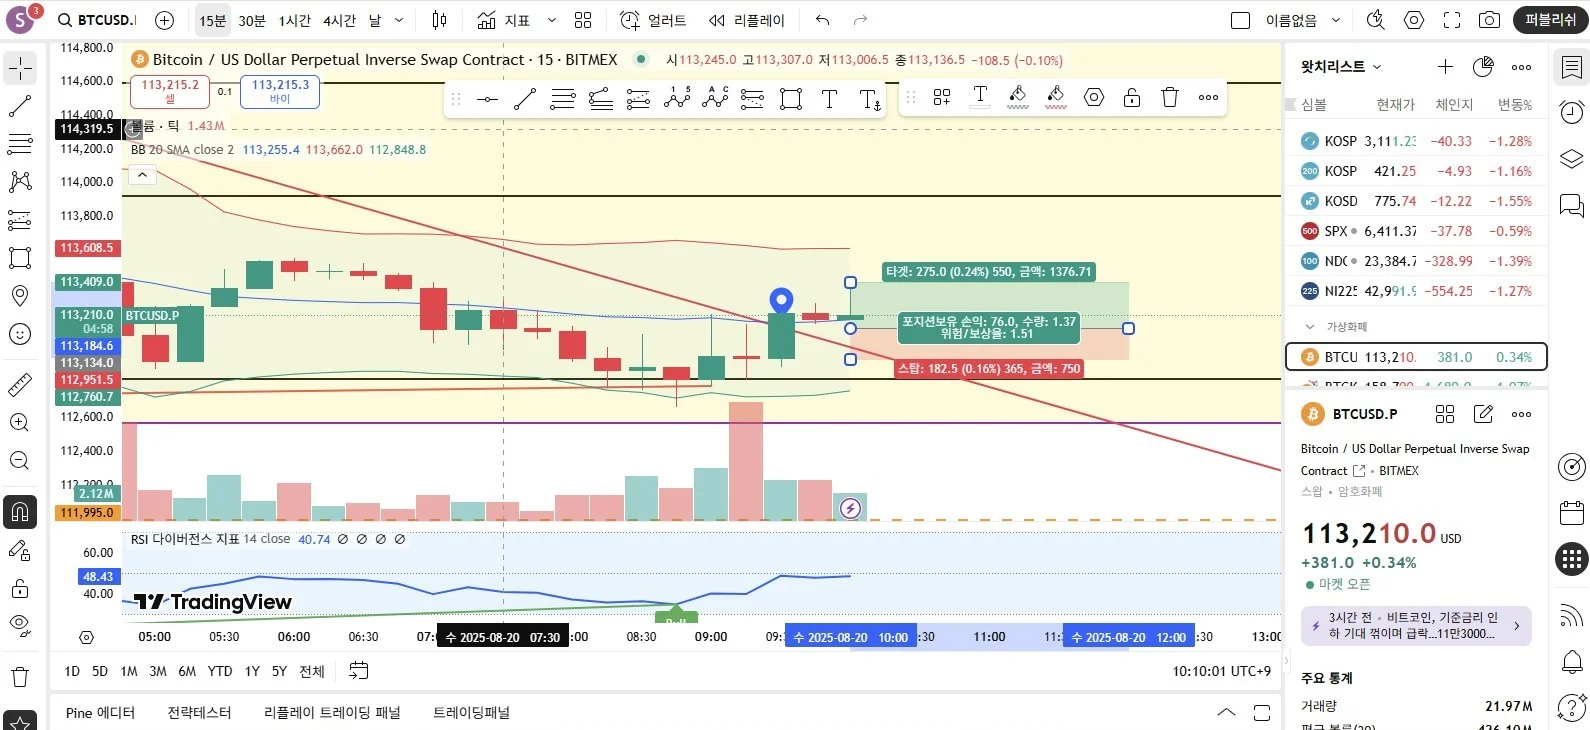Toggle magnet mode
Viewport: 1590px width, 730px height.
(x=20, y=512)
